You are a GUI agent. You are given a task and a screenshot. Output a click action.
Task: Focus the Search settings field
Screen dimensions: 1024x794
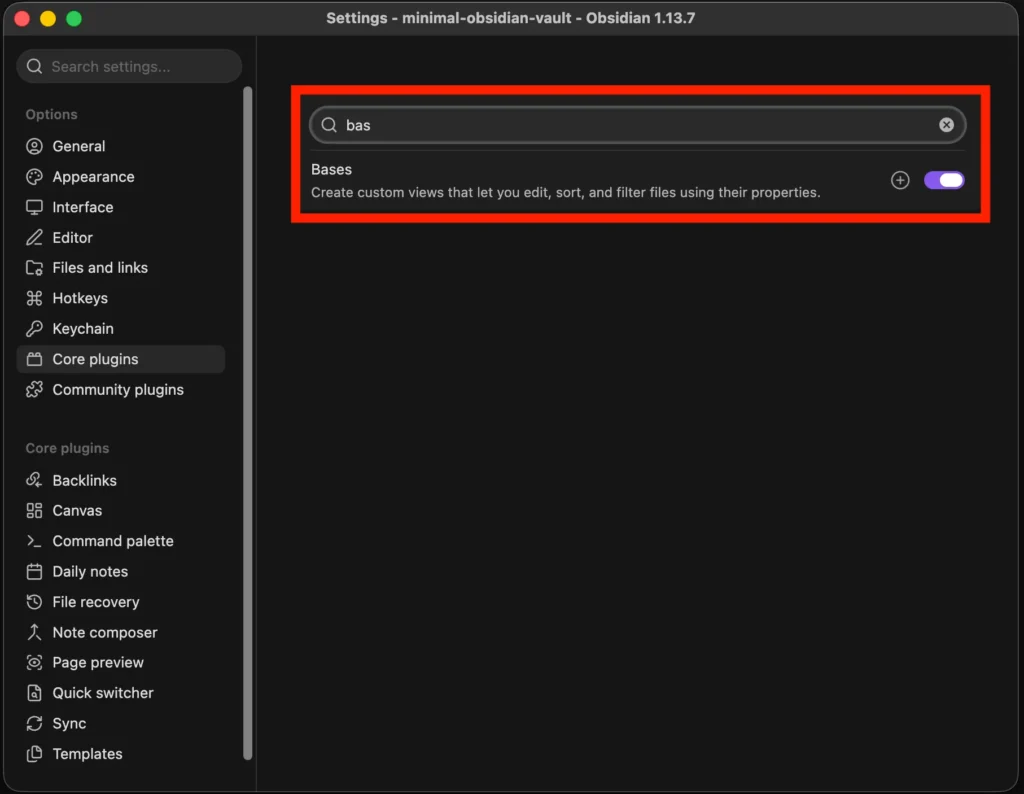pyautogui.click(x=129, y=67)
